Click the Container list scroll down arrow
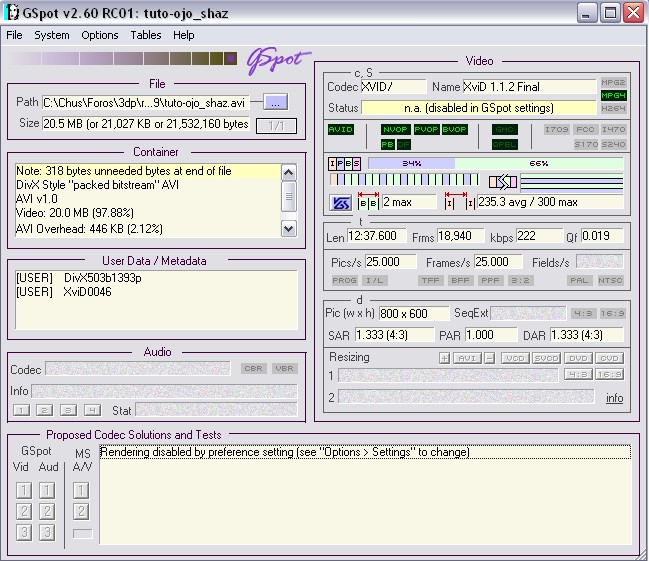Screen dimensions: 649x561 pos(288,229)
